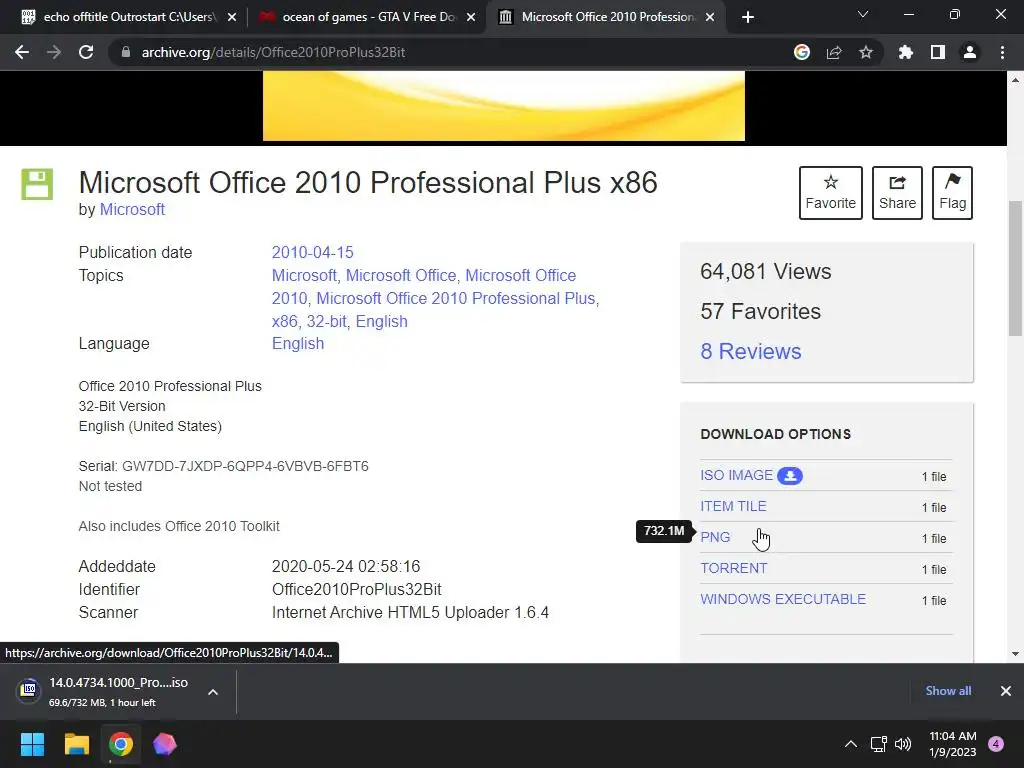Click the English language link

pyautogui.click(x=298, y=344)
